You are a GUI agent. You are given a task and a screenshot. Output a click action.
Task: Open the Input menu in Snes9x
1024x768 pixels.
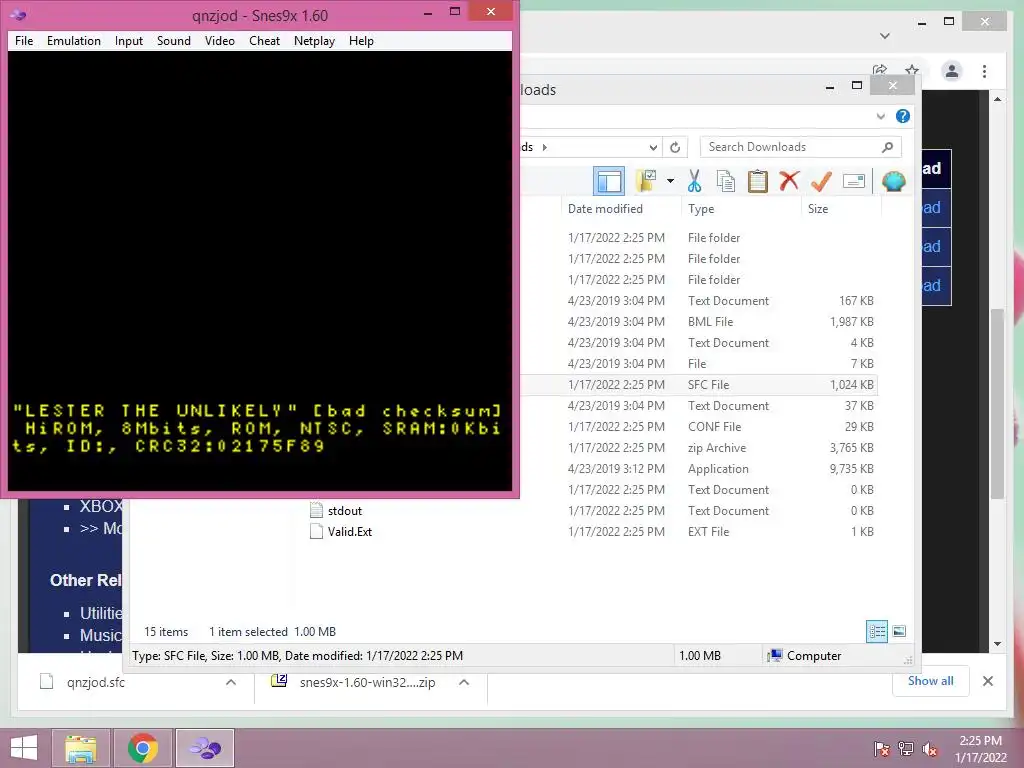click(x=129, y=40)
